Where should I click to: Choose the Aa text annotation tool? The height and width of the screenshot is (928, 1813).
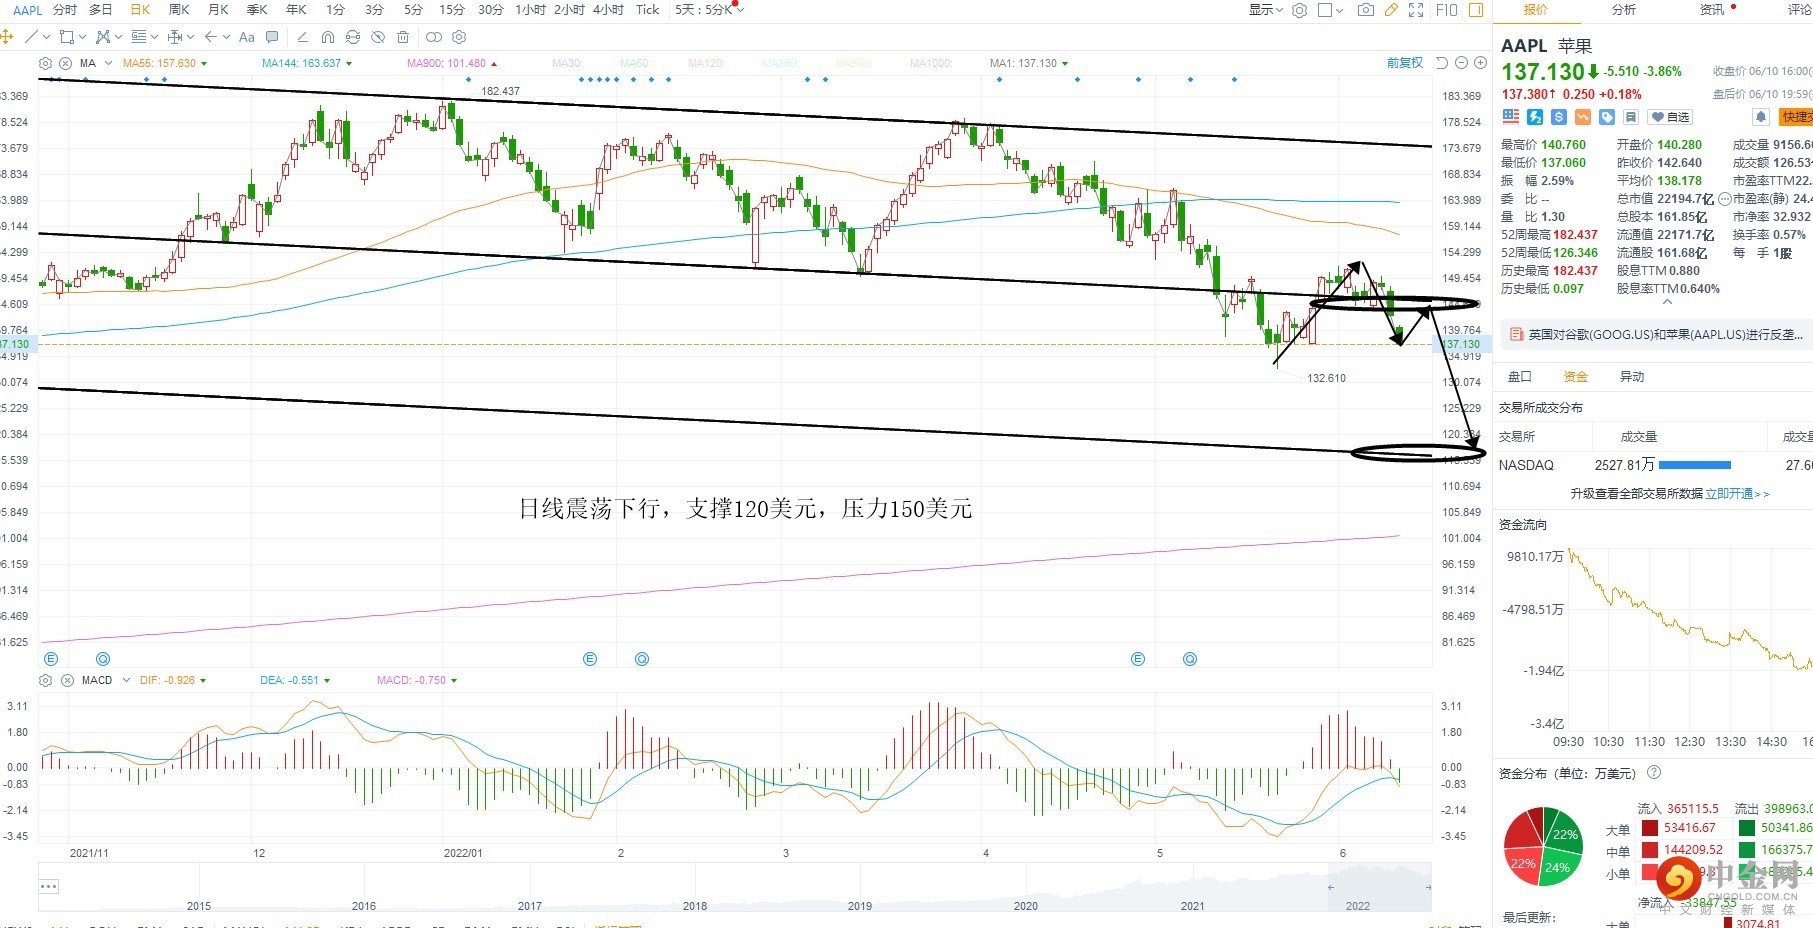(247, 37)
